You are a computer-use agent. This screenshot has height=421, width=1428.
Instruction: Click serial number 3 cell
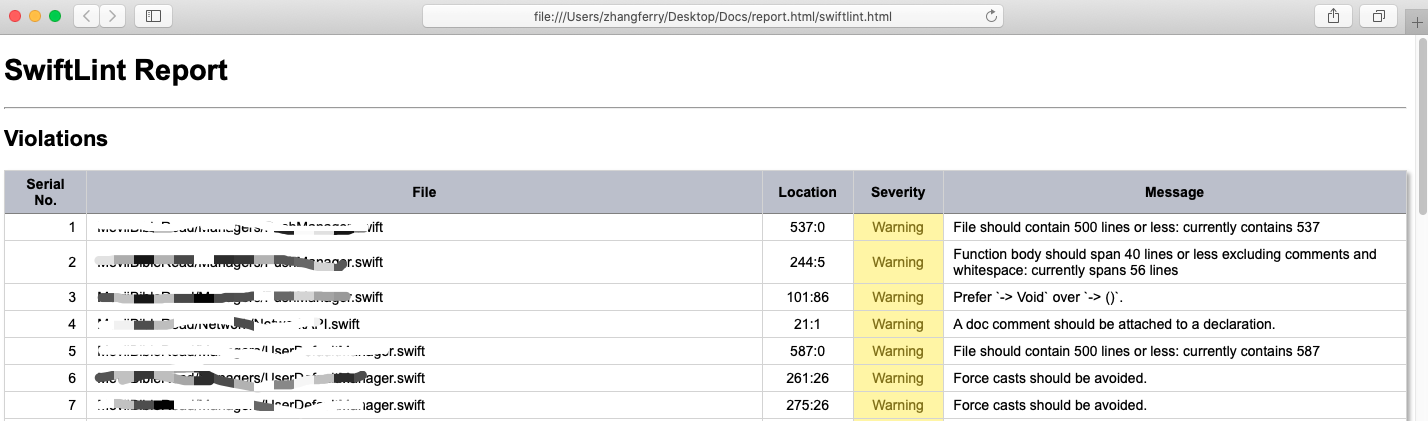[46, 297]
